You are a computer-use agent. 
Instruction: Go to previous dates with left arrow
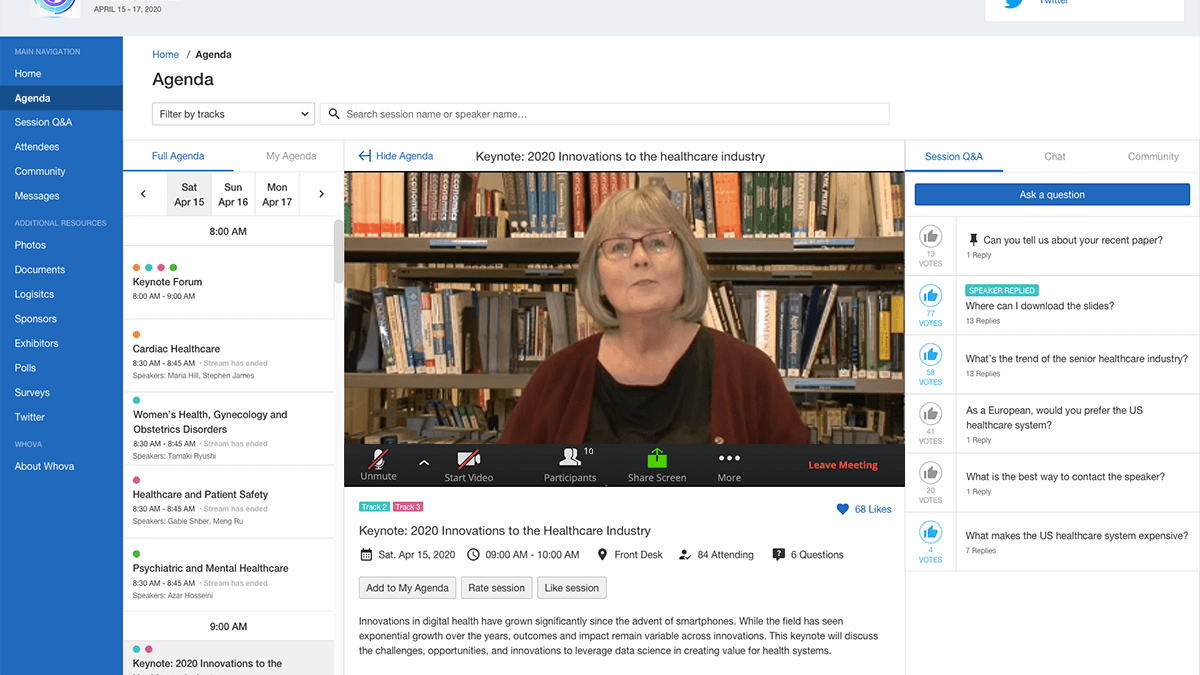pos(143,194)
